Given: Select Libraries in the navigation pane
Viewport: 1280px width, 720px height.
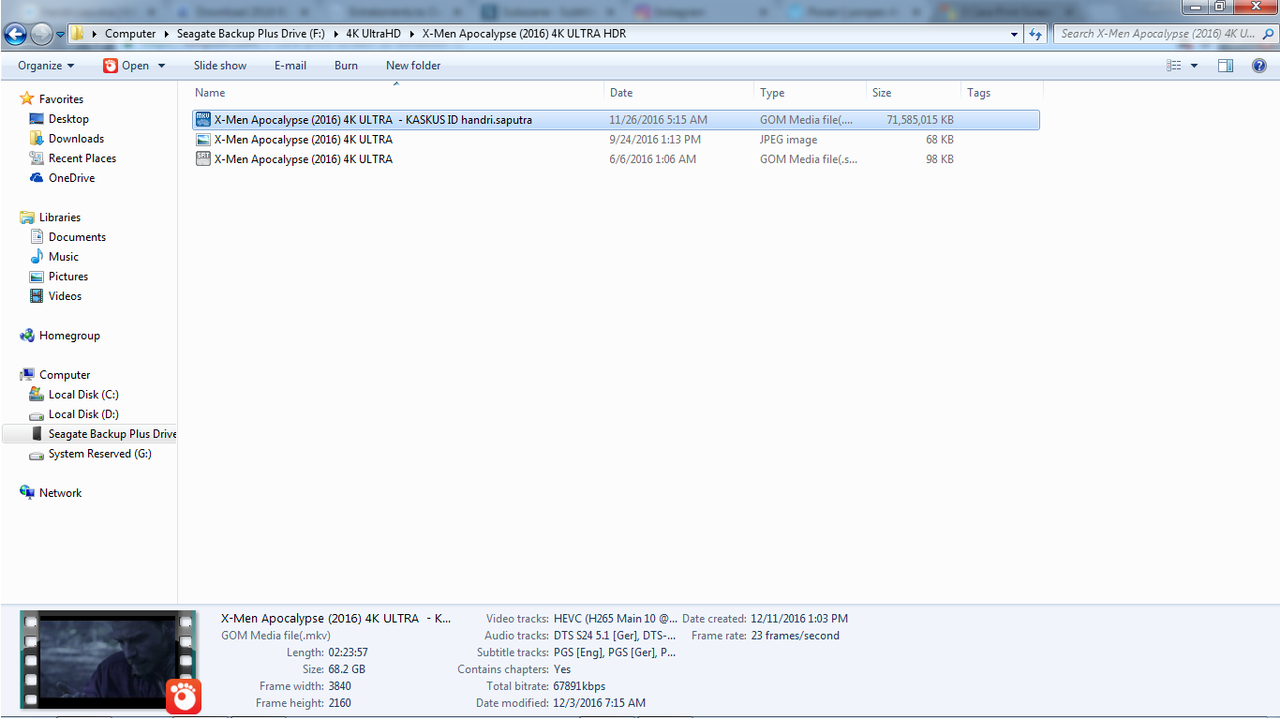Looking at the screenshot, I should (x=59, y=217).
